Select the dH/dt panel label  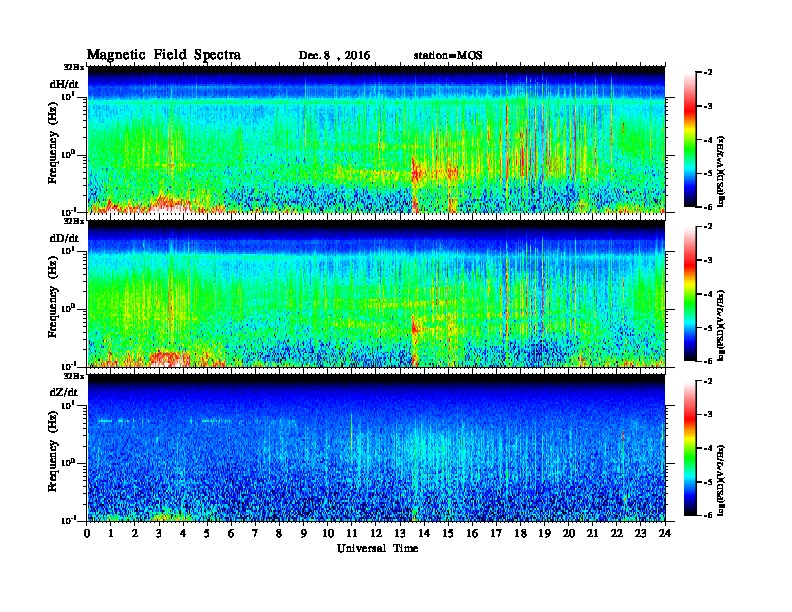(x=64, y=84)
